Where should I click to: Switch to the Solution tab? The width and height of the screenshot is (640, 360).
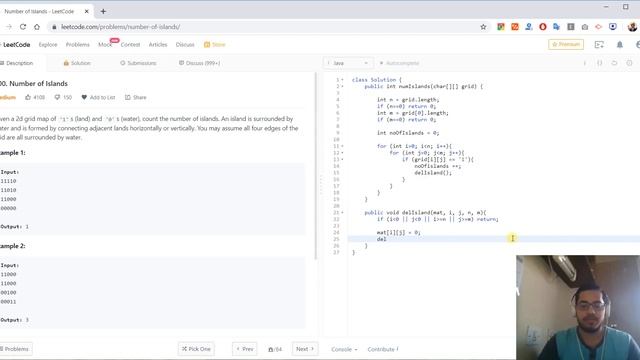(x=77, y=63)
